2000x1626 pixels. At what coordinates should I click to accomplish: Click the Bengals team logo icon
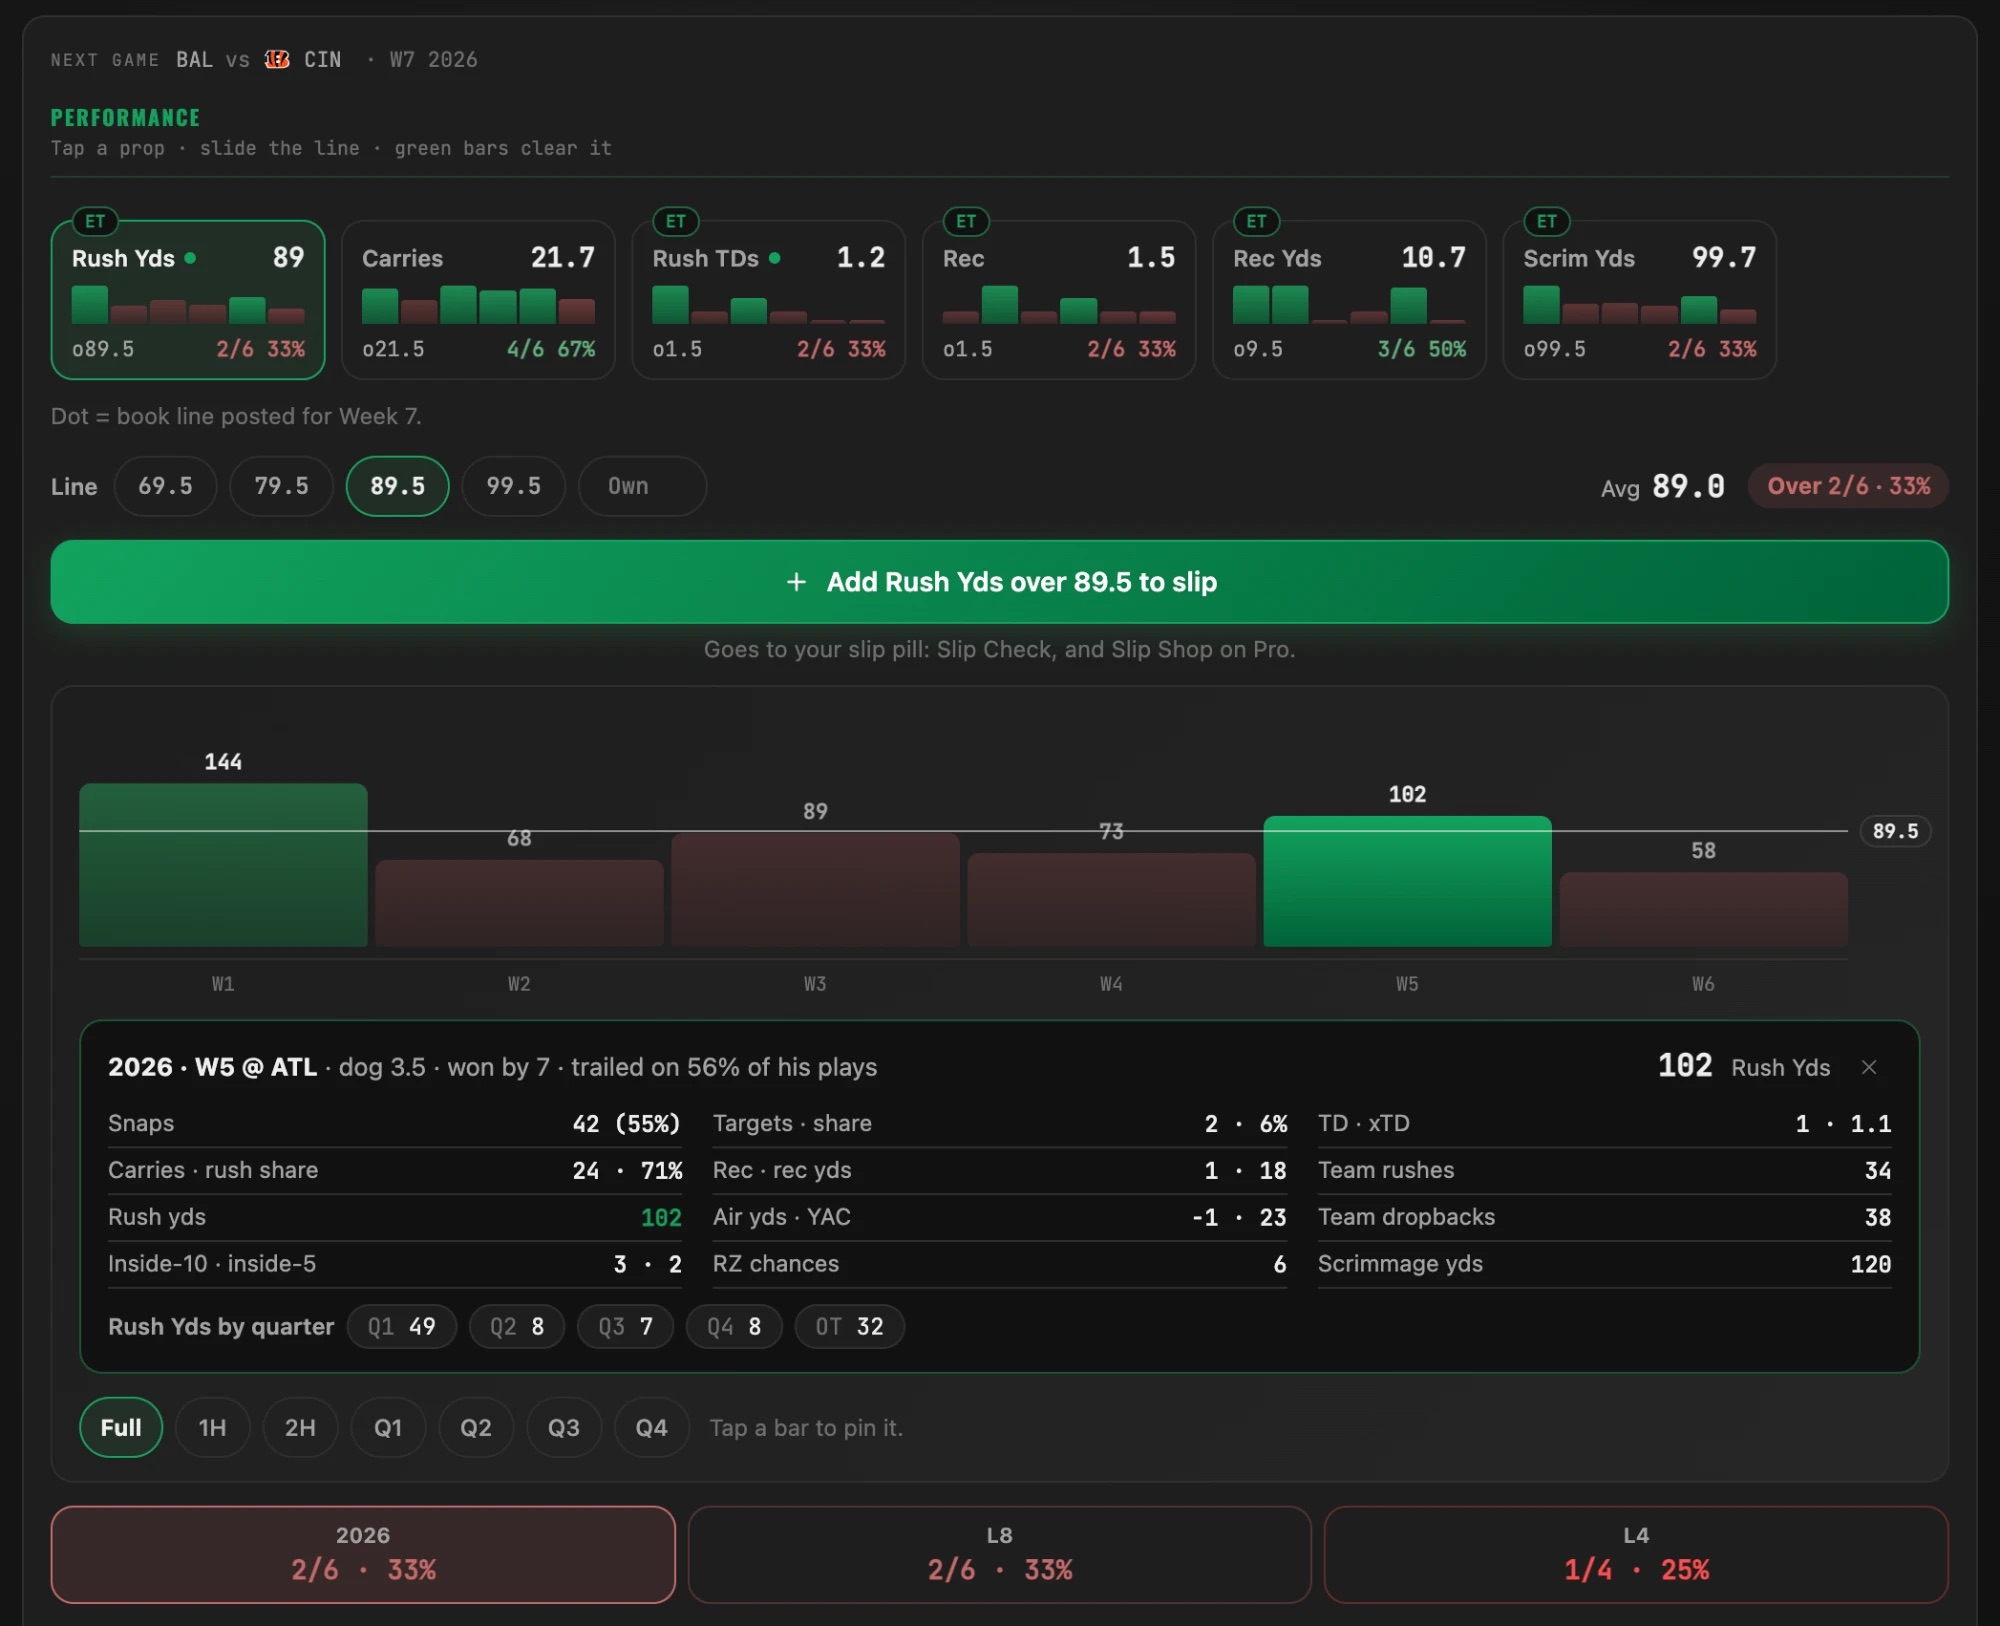click(277, 60)
